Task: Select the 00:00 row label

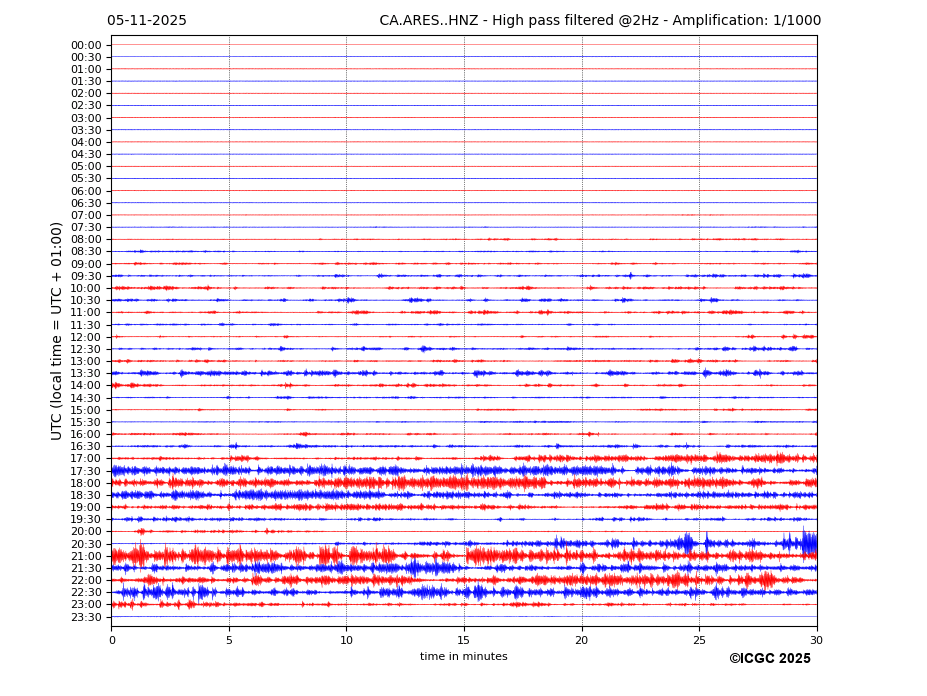Action: 86,45
